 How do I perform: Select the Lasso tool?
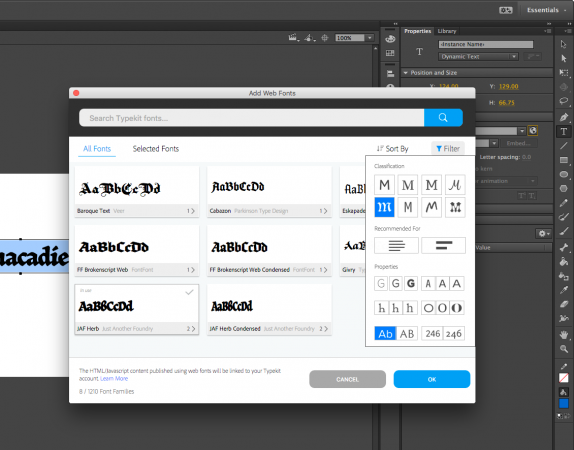[564, 101]
